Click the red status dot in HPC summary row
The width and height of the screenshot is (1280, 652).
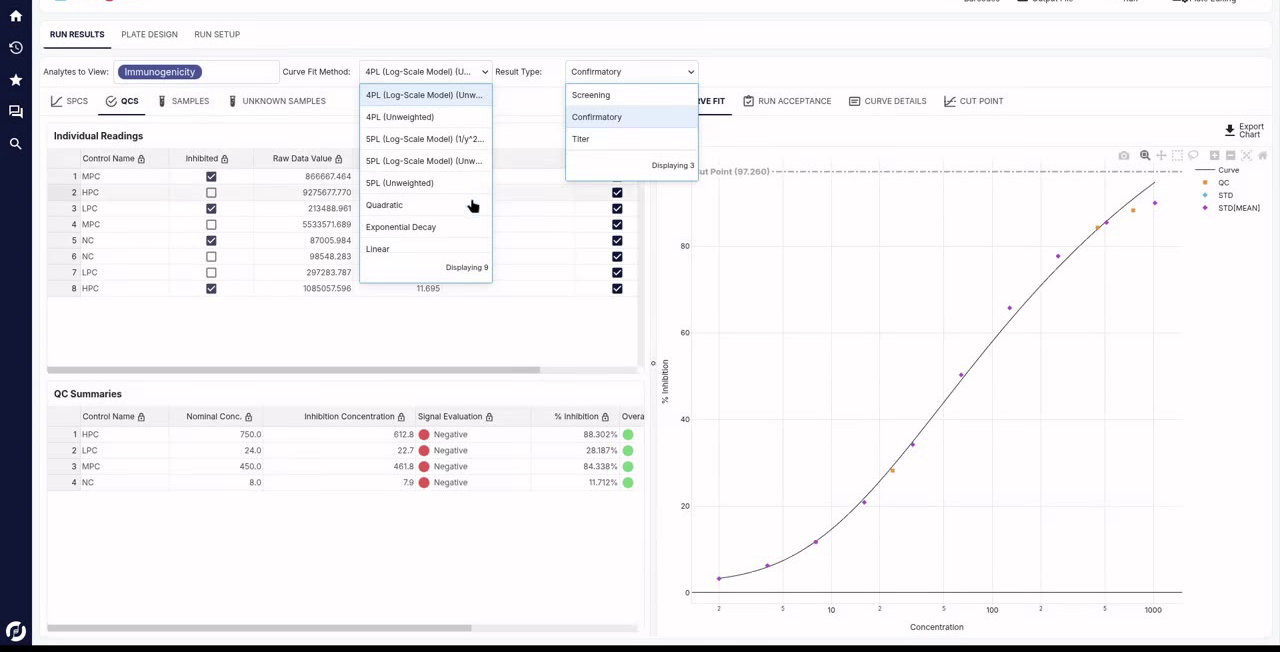click(424, 435)
